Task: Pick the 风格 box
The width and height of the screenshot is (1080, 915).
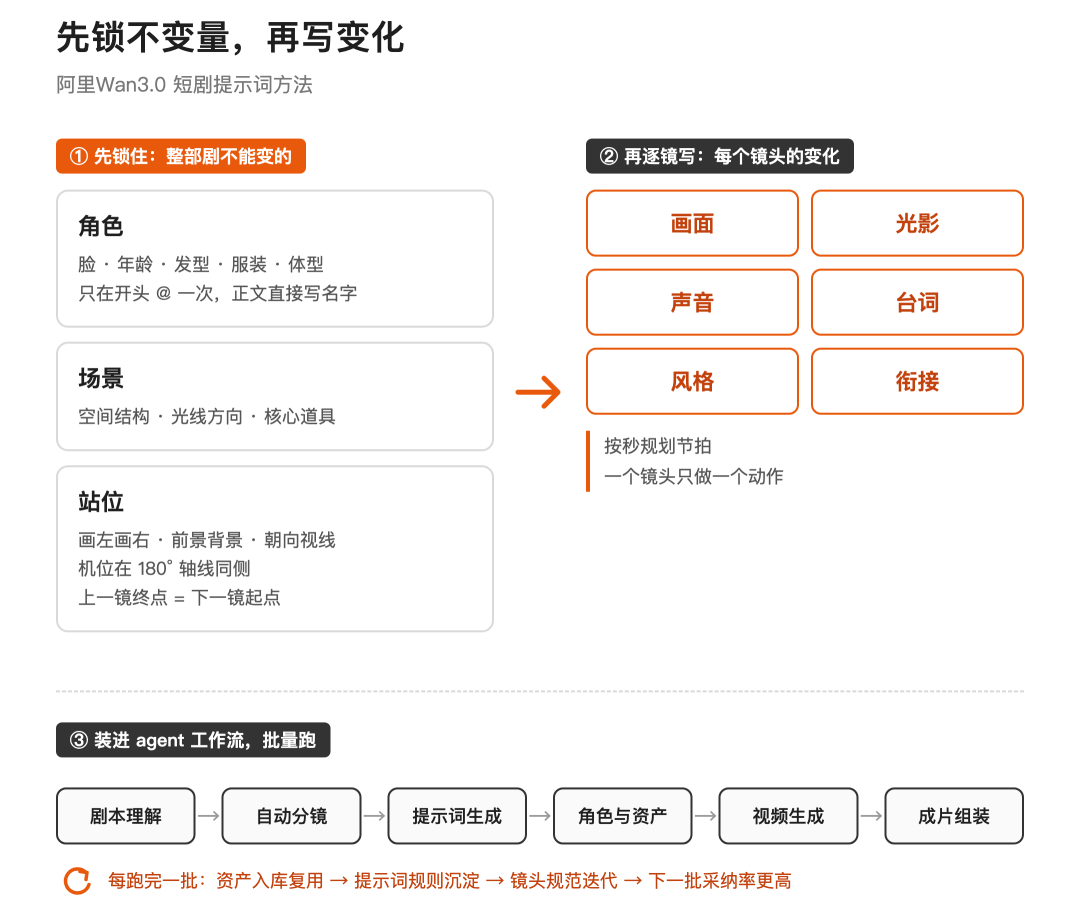Action: click(692, 381)
